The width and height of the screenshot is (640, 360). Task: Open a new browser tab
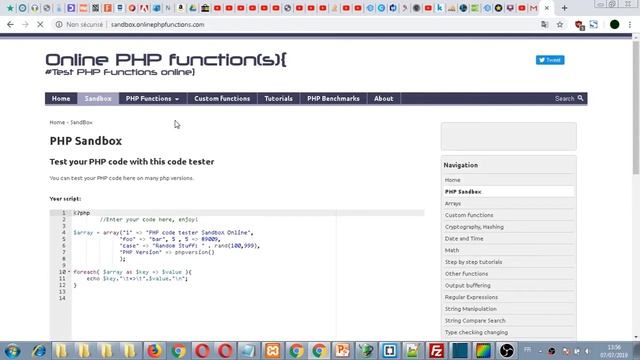pos(564,8)
